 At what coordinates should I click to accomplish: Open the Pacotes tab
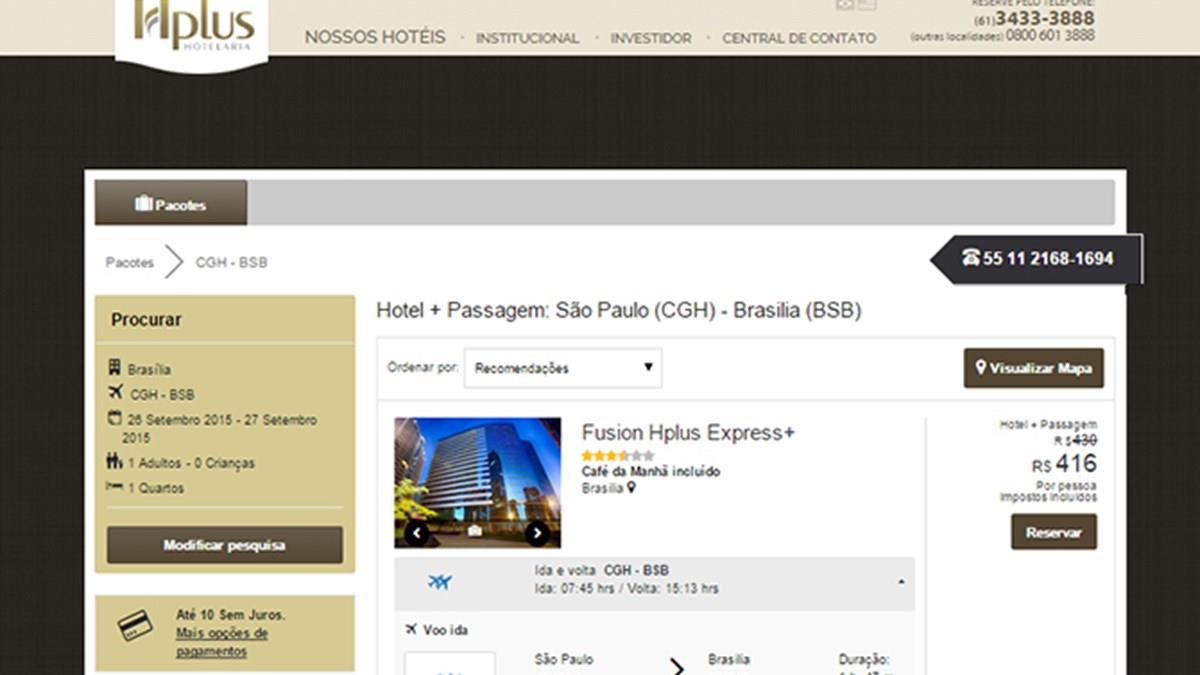coord(171,203)
